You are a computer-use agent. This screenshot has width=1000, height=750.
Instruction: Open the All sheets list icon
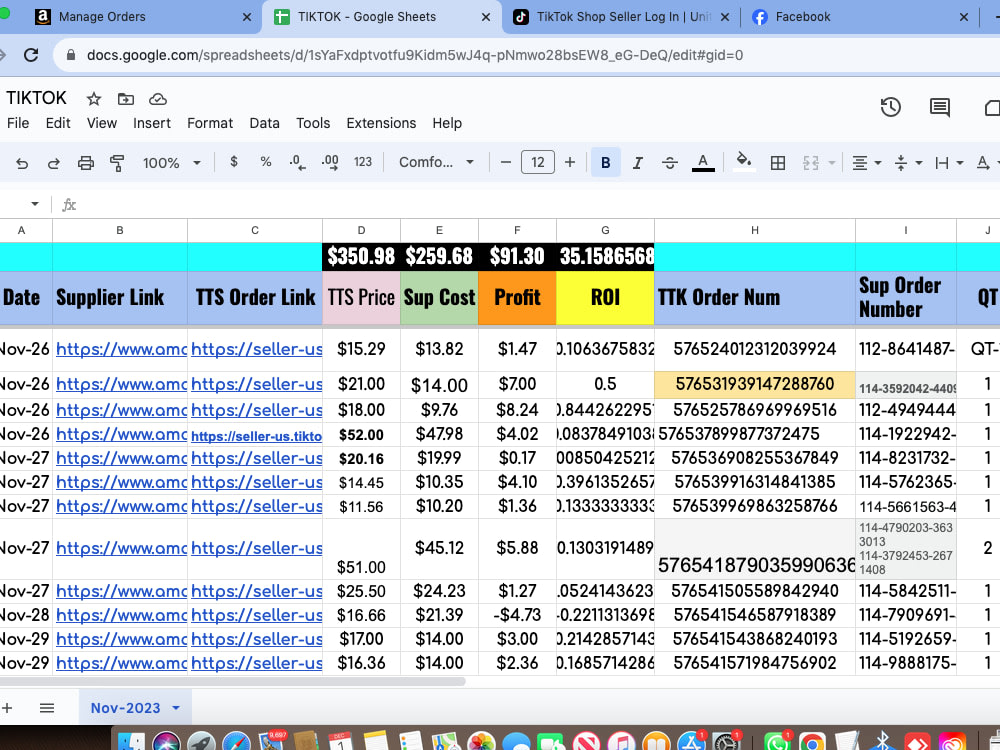tap(47, 708)
